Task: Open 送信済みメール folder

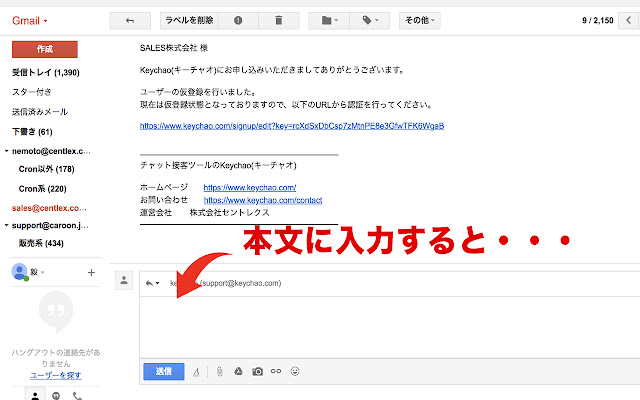Action: tap(40, 112)
